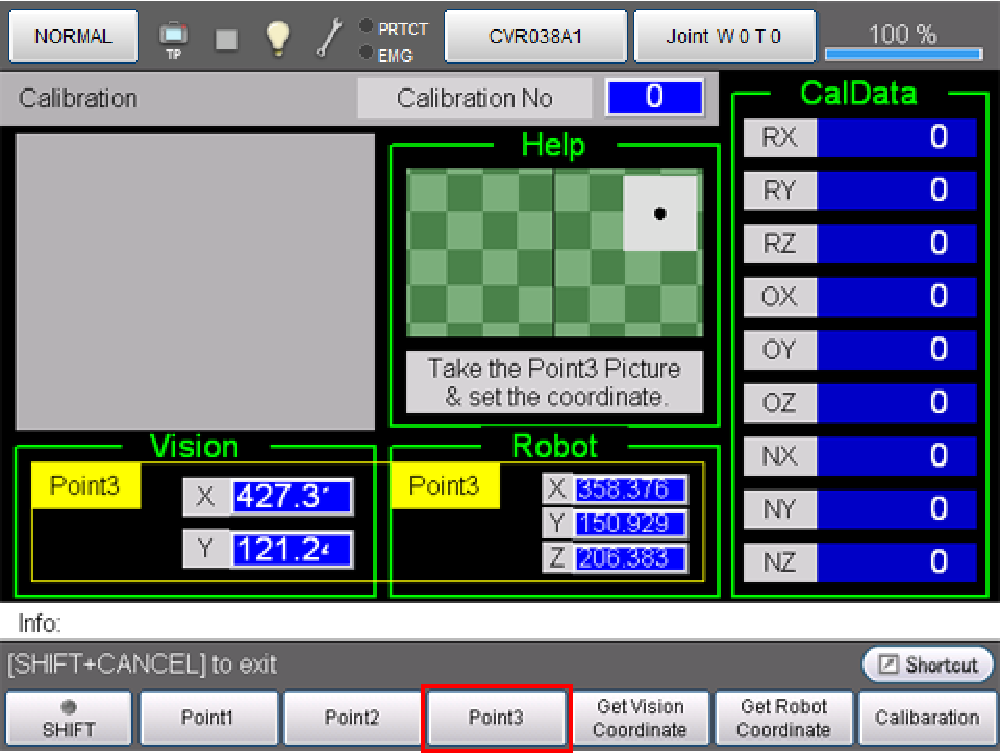Click the light bulb icon
Image resolution: width=1001 pixels, height=754 pixels.
277,37
